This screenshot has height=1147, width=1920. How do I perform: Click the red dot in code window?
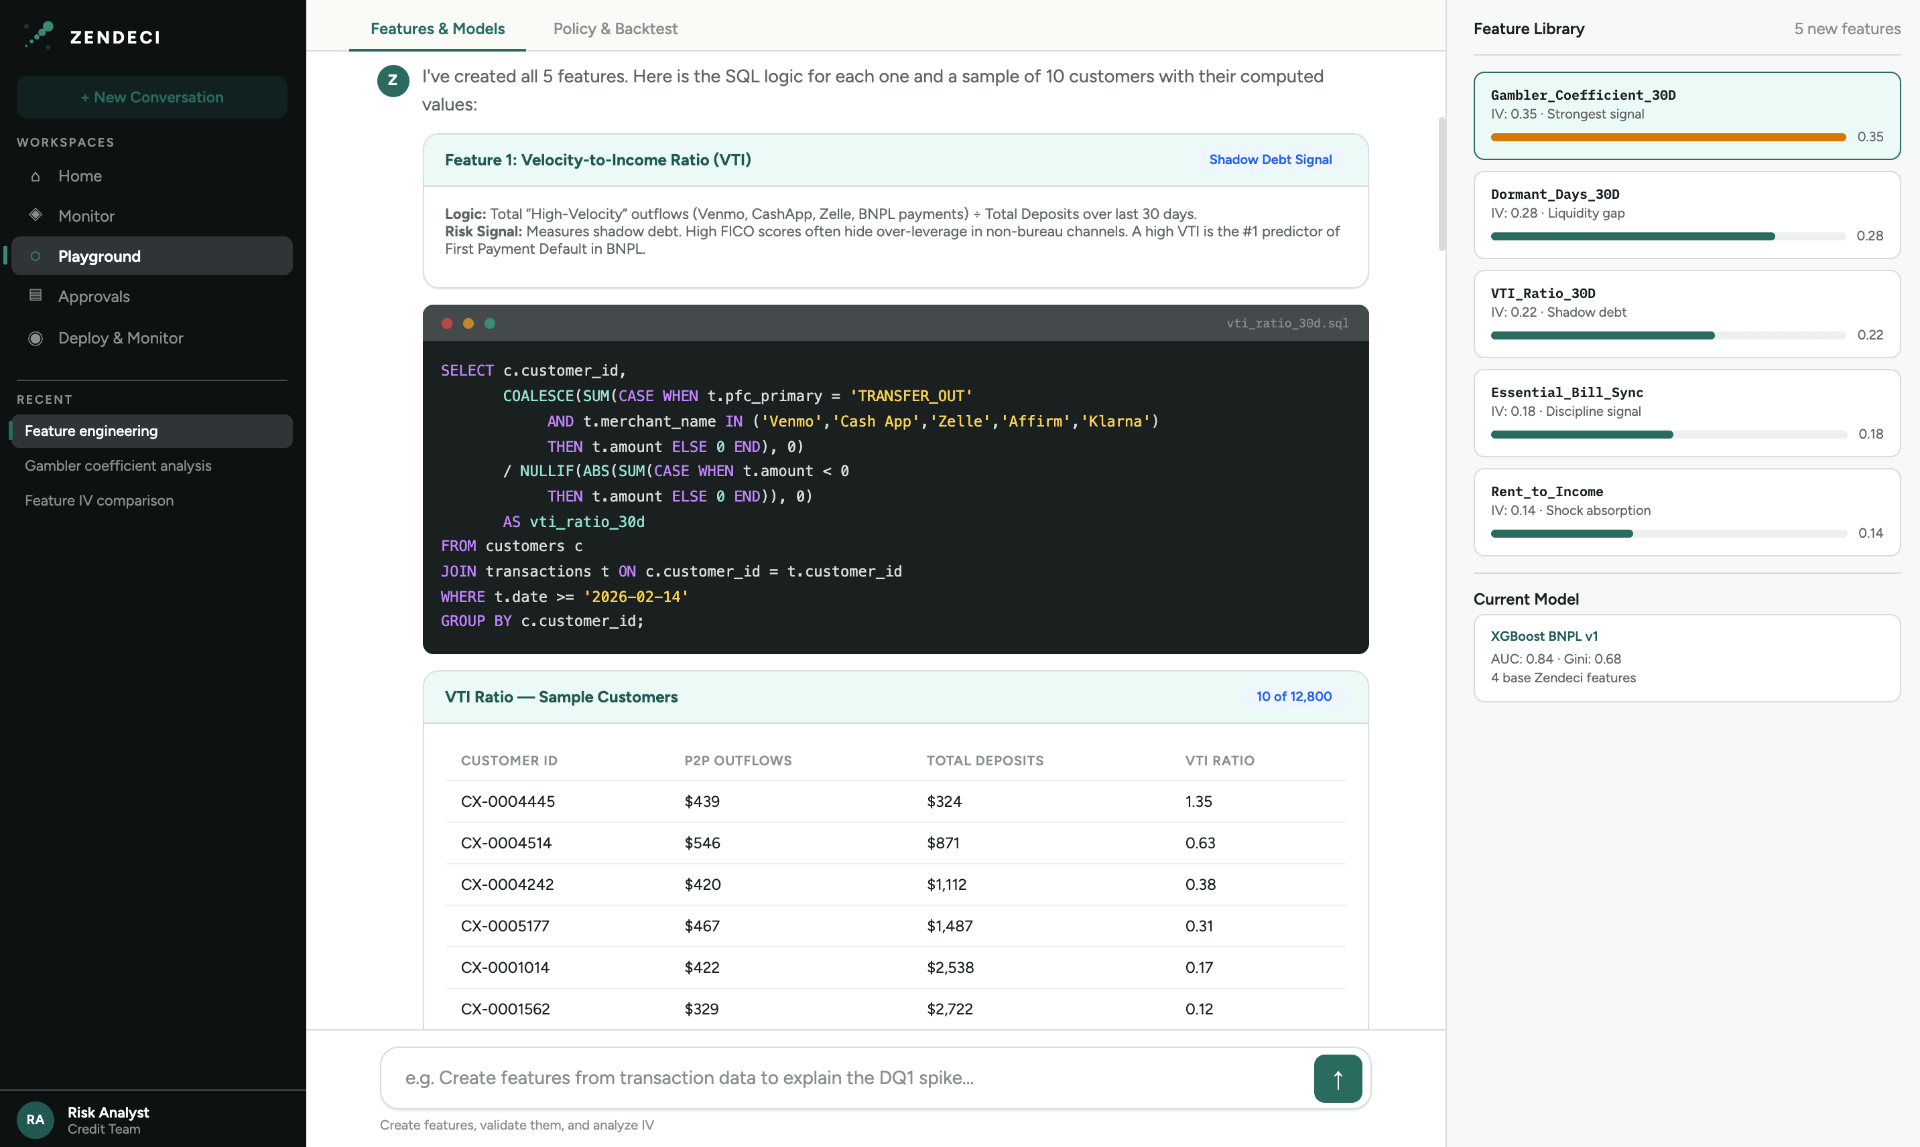coord(447,323)
